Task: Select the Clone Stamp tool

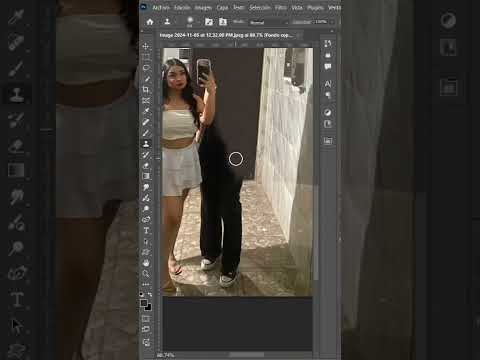Action: point(146,144)
